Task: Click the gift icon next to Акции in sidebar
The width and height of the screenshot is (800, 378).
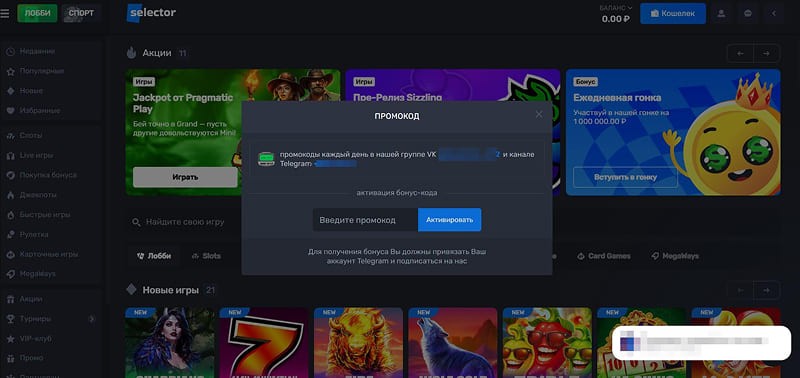Action: coord(10,299)
